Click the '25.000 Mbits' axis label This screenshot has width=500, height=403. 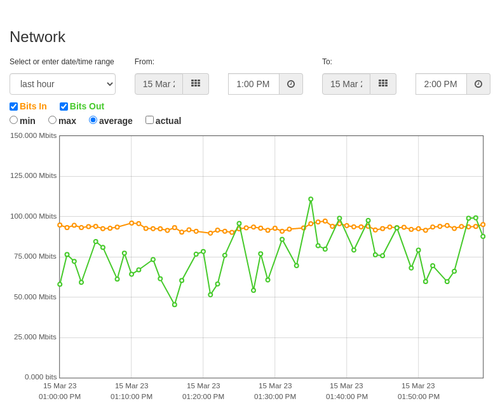tap(35, 337)
